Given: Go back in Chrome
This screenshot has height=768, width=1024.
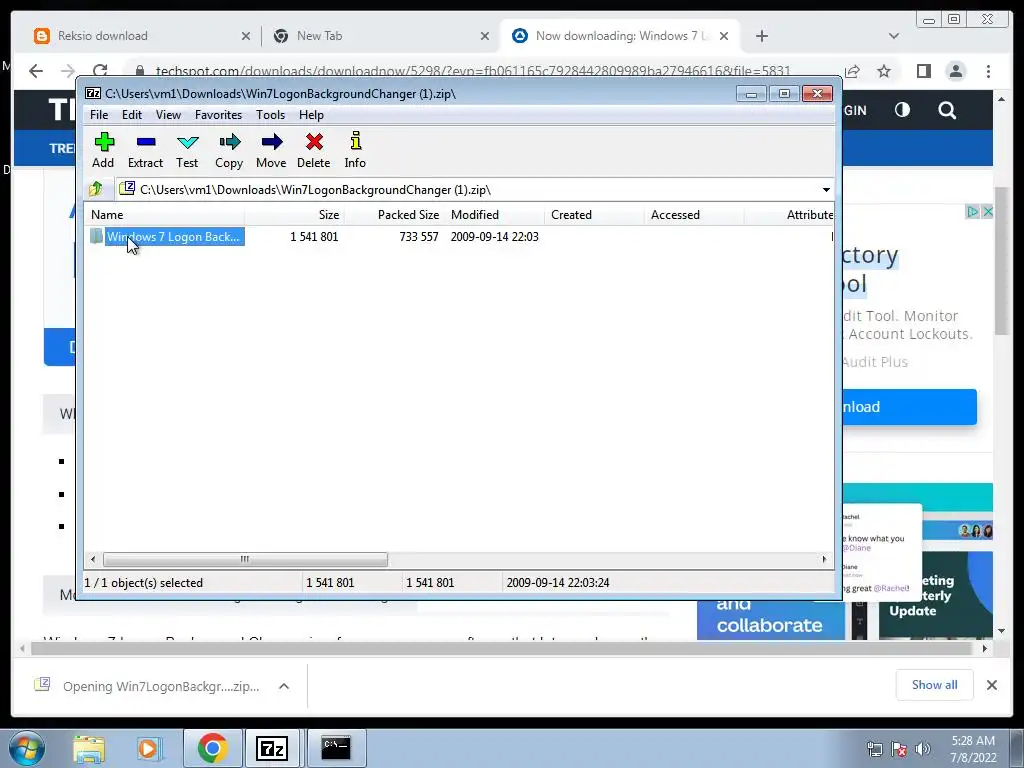Looking at the screenshot, I should (36, 71).
